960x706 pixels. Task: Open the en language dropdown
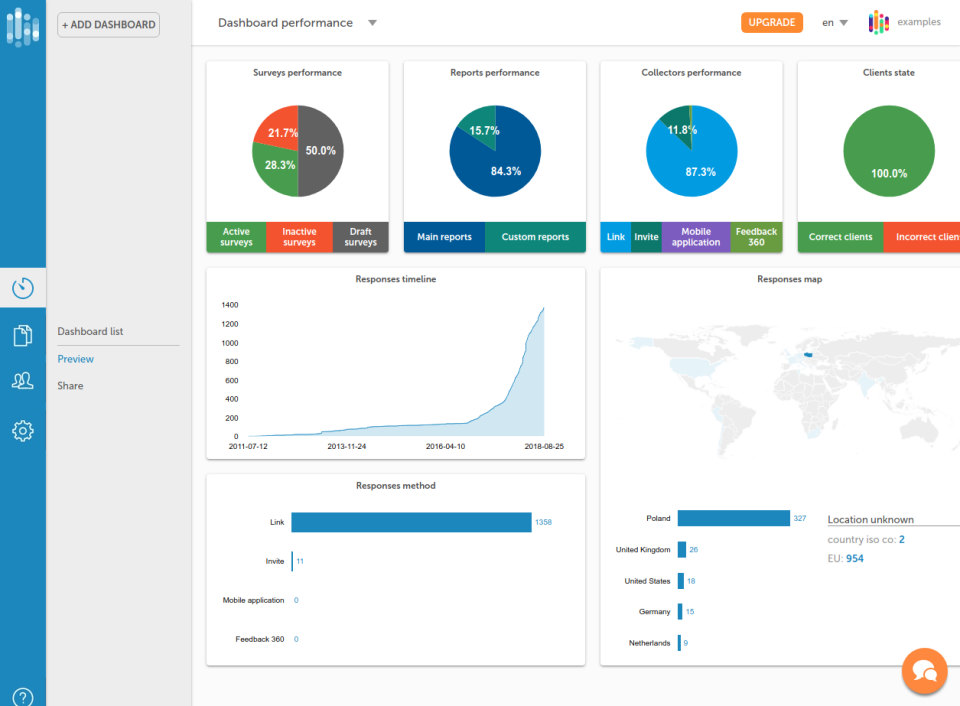[x=834, y=23]
